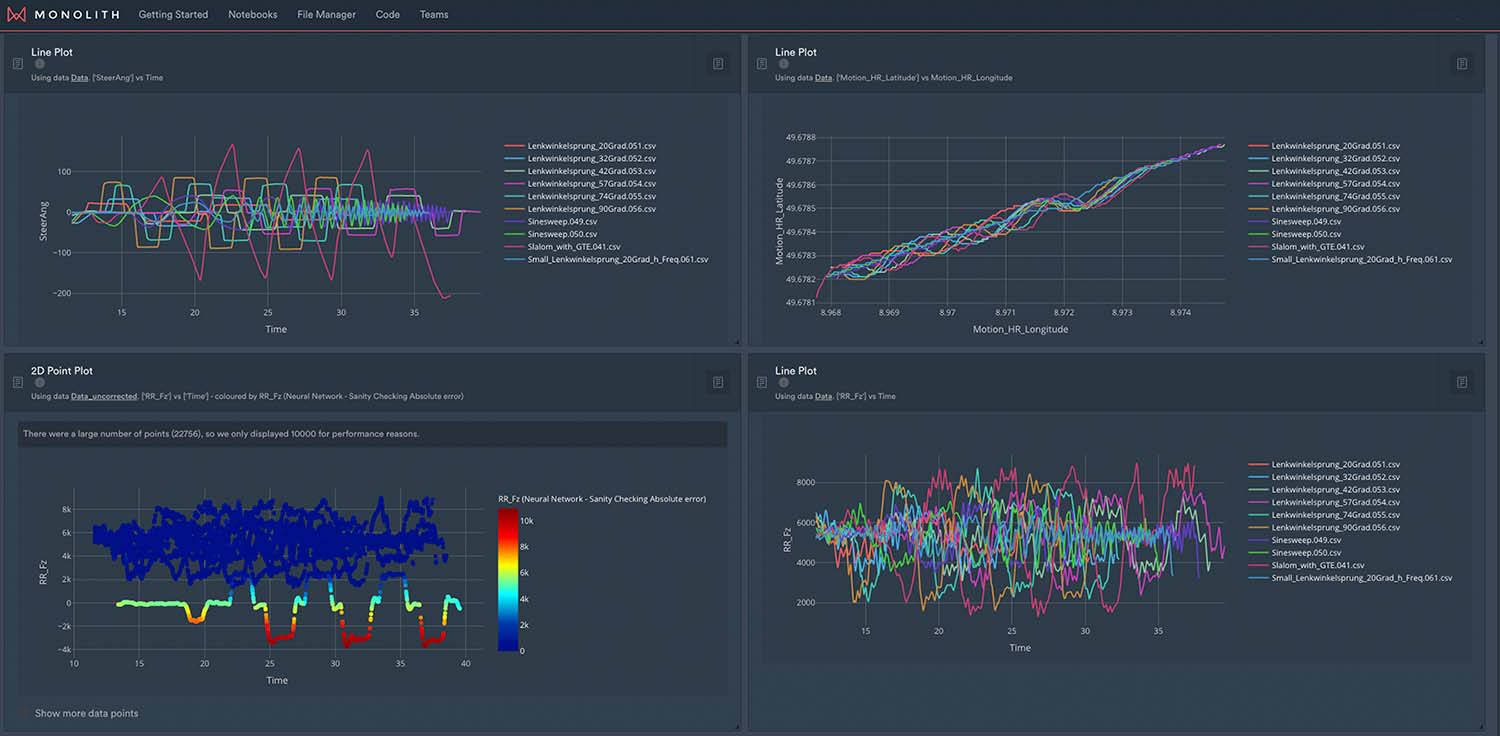The image size is (1500, 736).
Task: Open the Code menu item
Action: (x=388, y=15)
